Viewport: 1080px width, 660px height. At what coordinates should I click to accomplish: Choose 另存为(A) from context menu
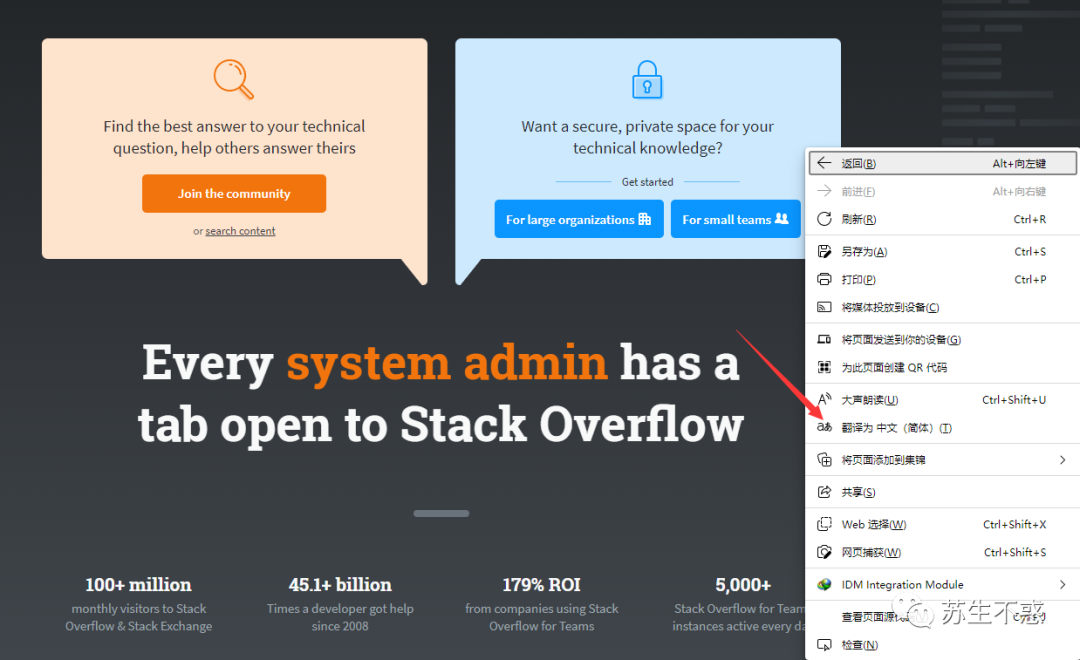pyautogui.click(x=942, y=251)
